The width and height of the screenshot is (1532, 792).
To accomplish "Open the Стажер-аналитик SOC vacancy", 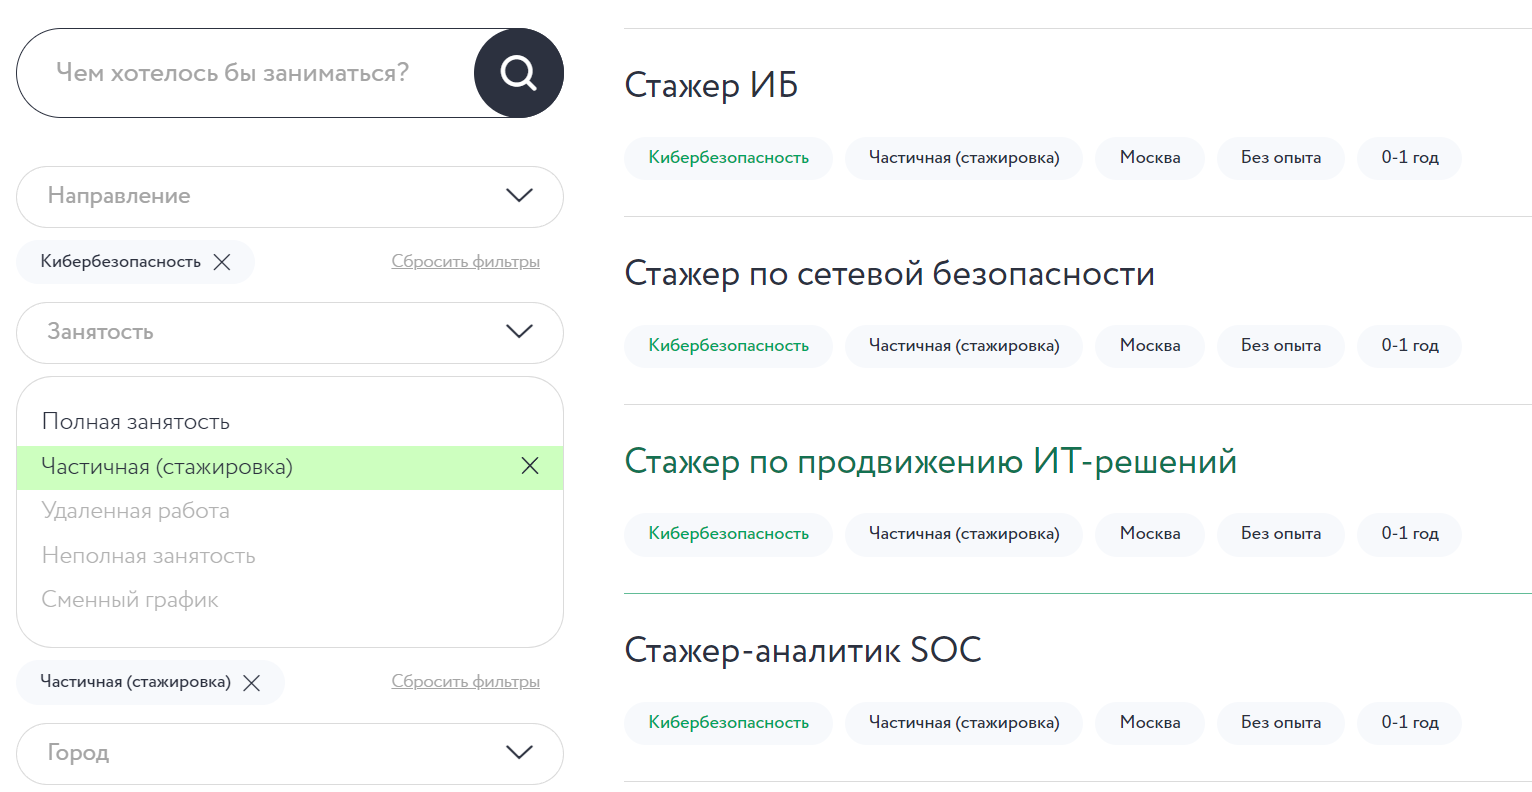I will pyautogui.click(x=803, y=651).
